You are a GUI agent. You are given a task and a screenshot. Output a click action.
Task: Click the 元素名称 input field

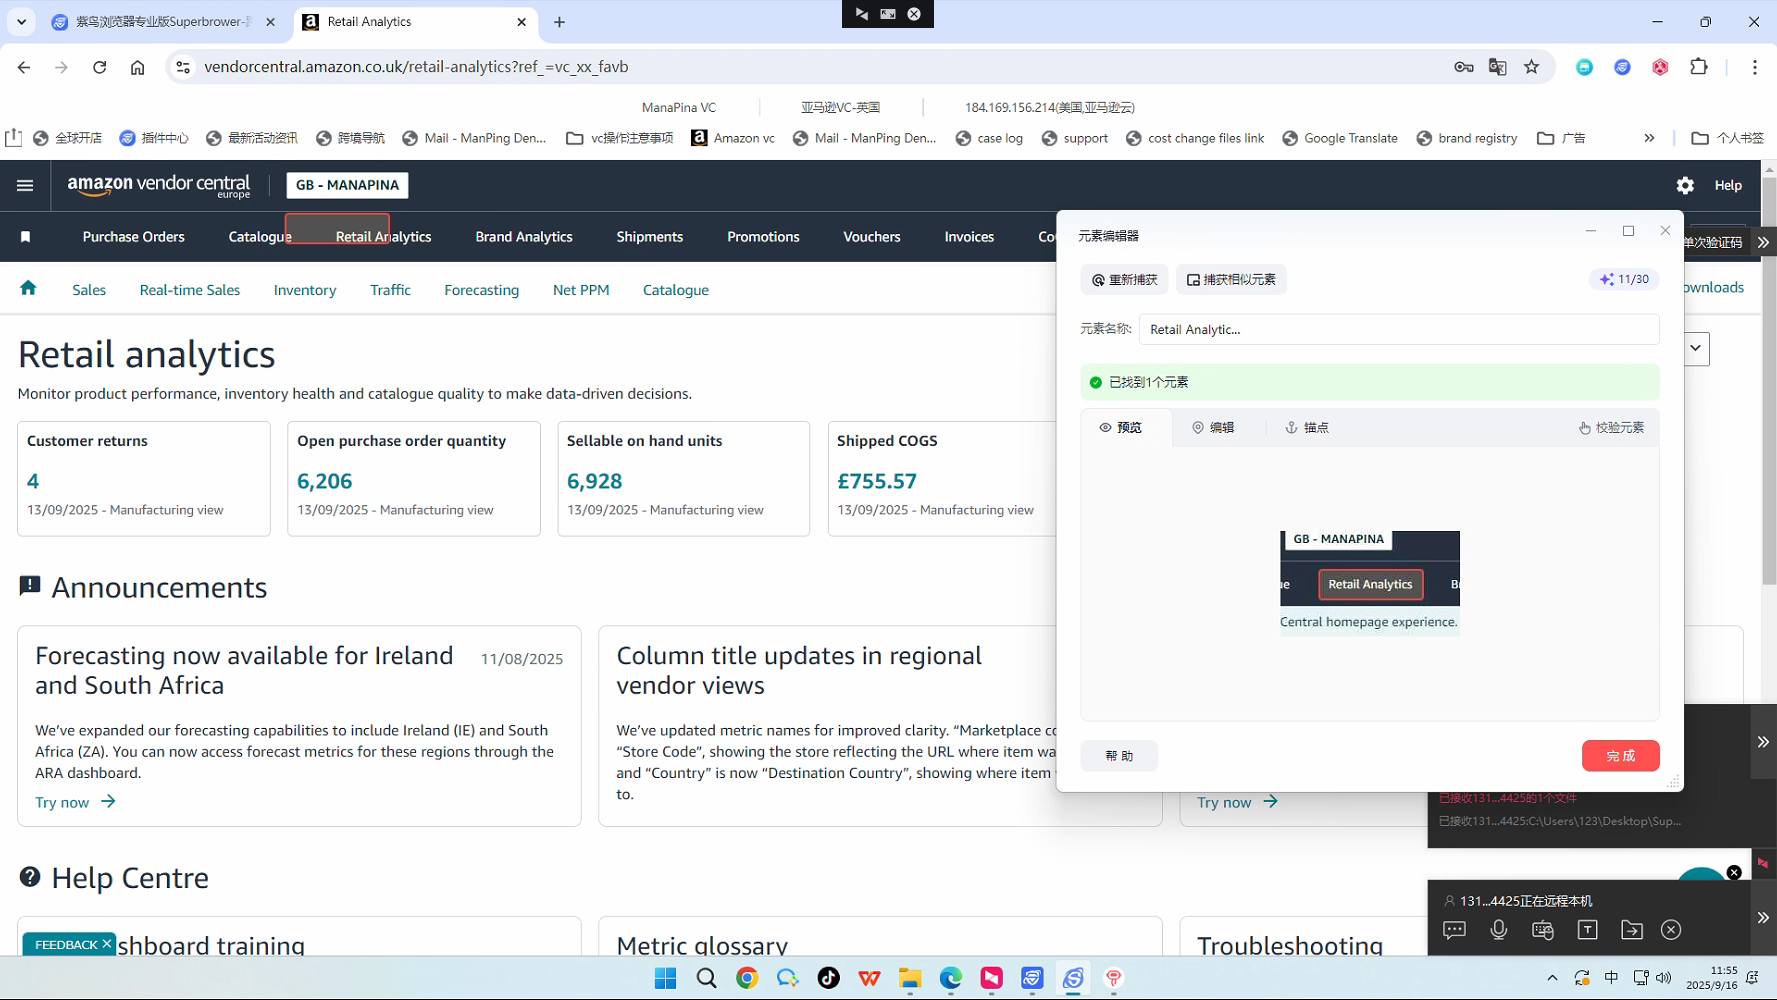[x=1399, y=329]
